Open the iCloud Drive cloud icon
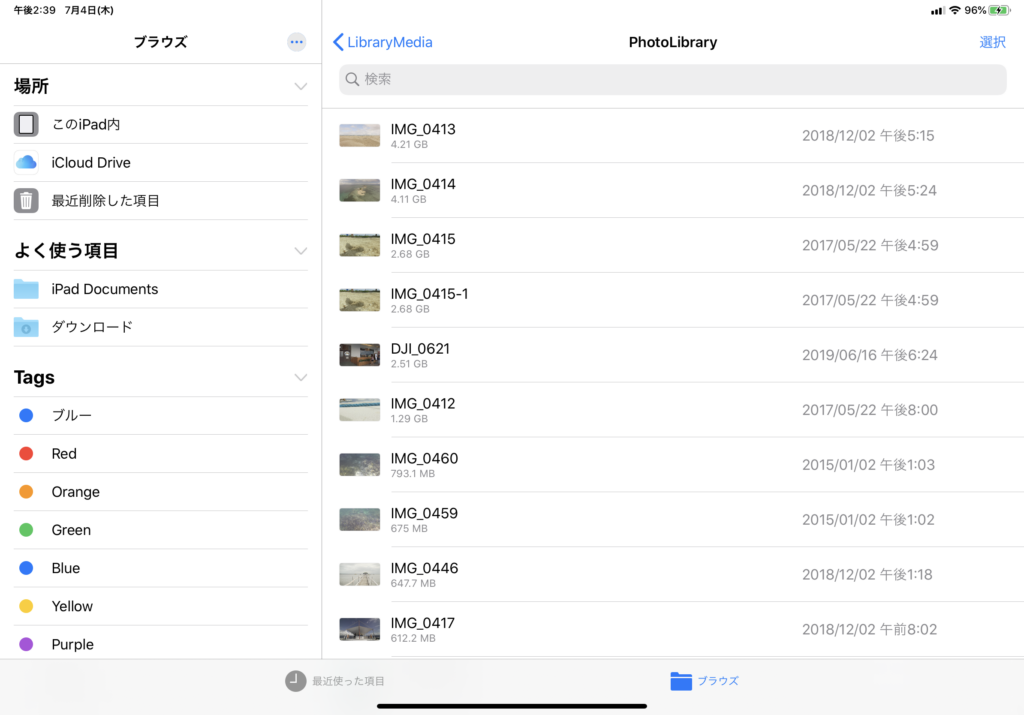 pos(26,163)
